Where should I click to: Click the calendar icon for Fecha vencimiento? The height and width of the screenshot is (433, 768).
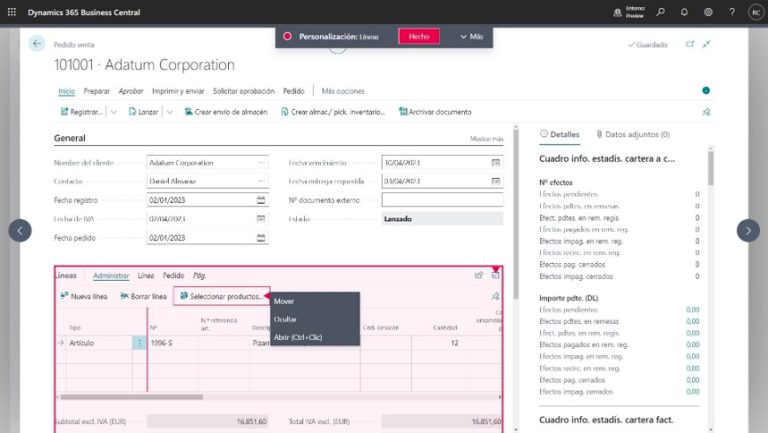click(495, 162)
